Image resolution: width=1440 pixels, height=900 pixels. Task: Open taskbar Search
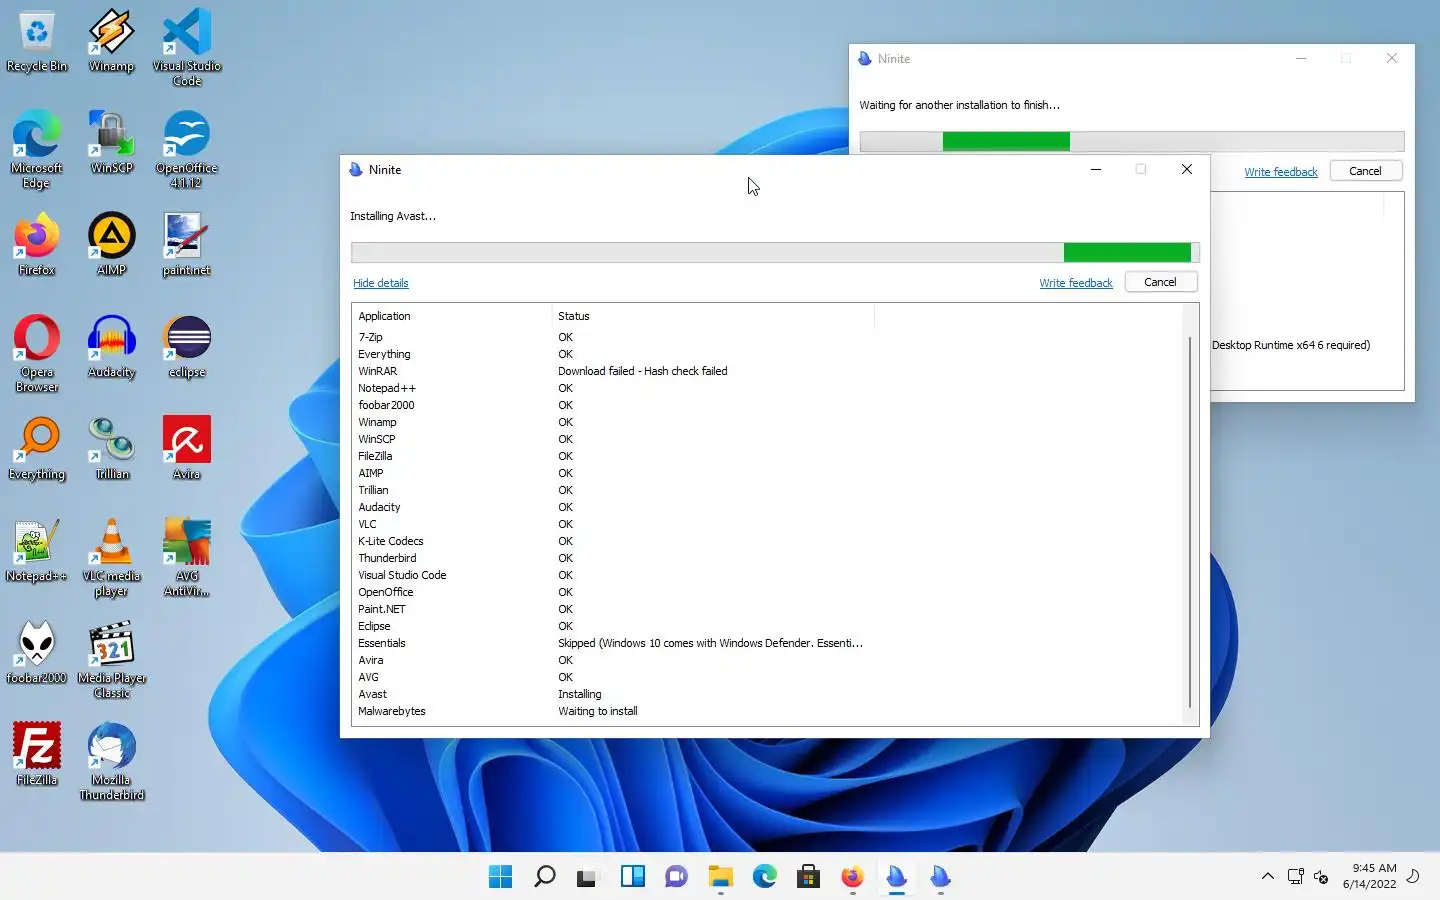coord(544,877)
